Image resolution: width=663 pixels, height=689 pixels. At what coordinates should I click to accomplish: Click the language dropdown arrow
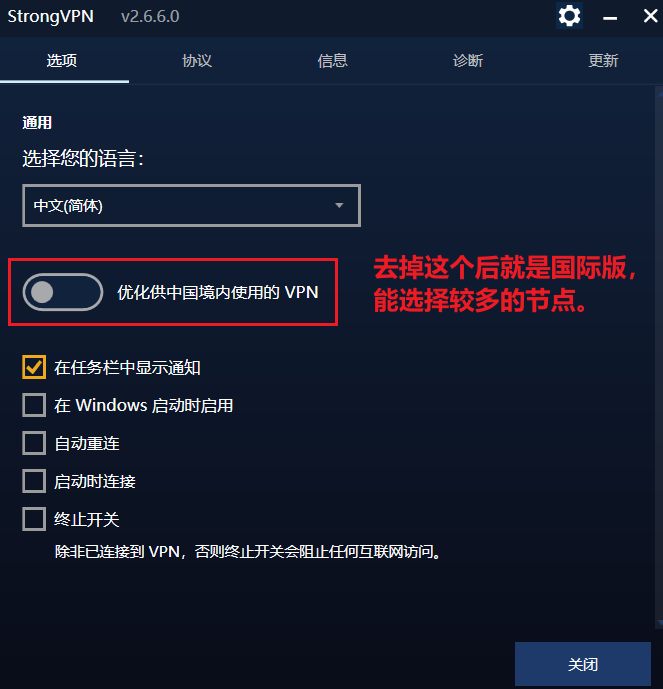(x=339, y=206)
